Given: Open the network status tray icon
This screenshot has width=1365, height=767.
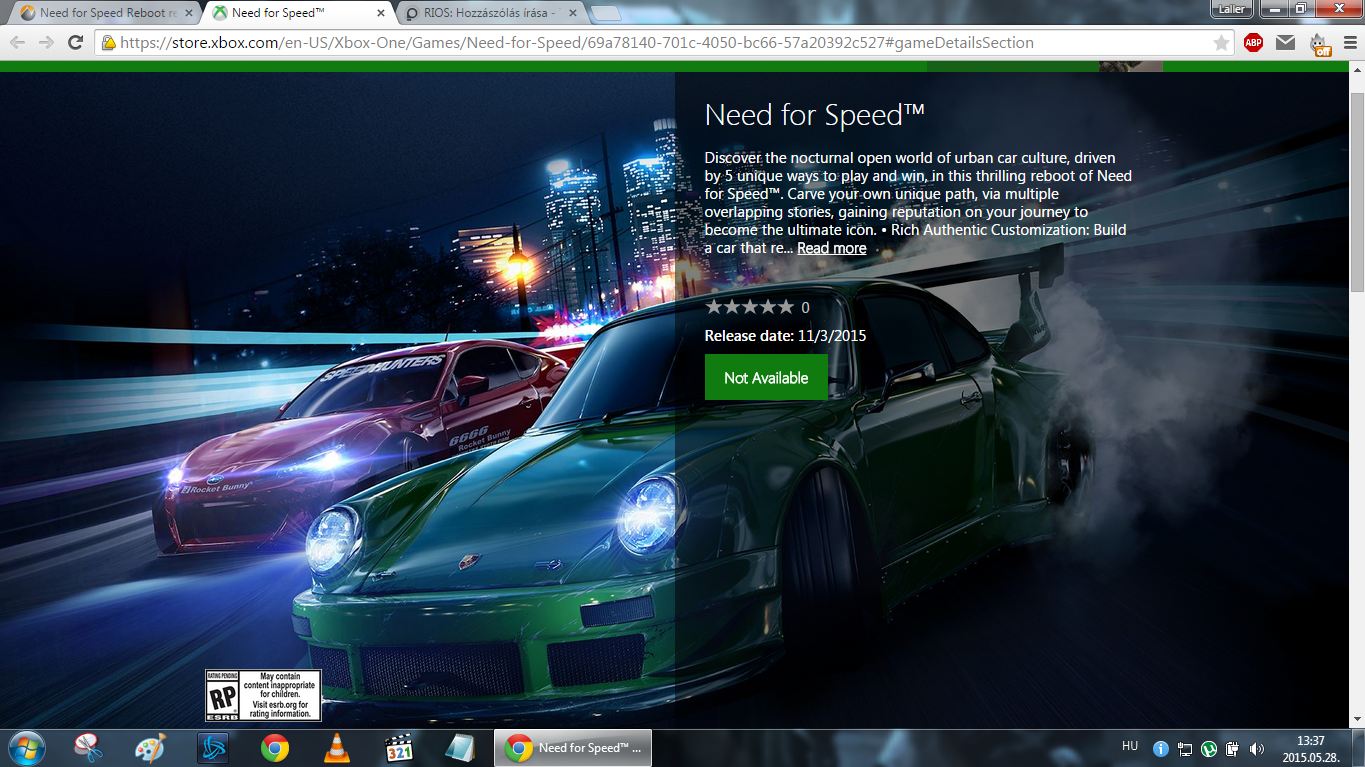Looking at the screenshot, I should (1184, 748).
